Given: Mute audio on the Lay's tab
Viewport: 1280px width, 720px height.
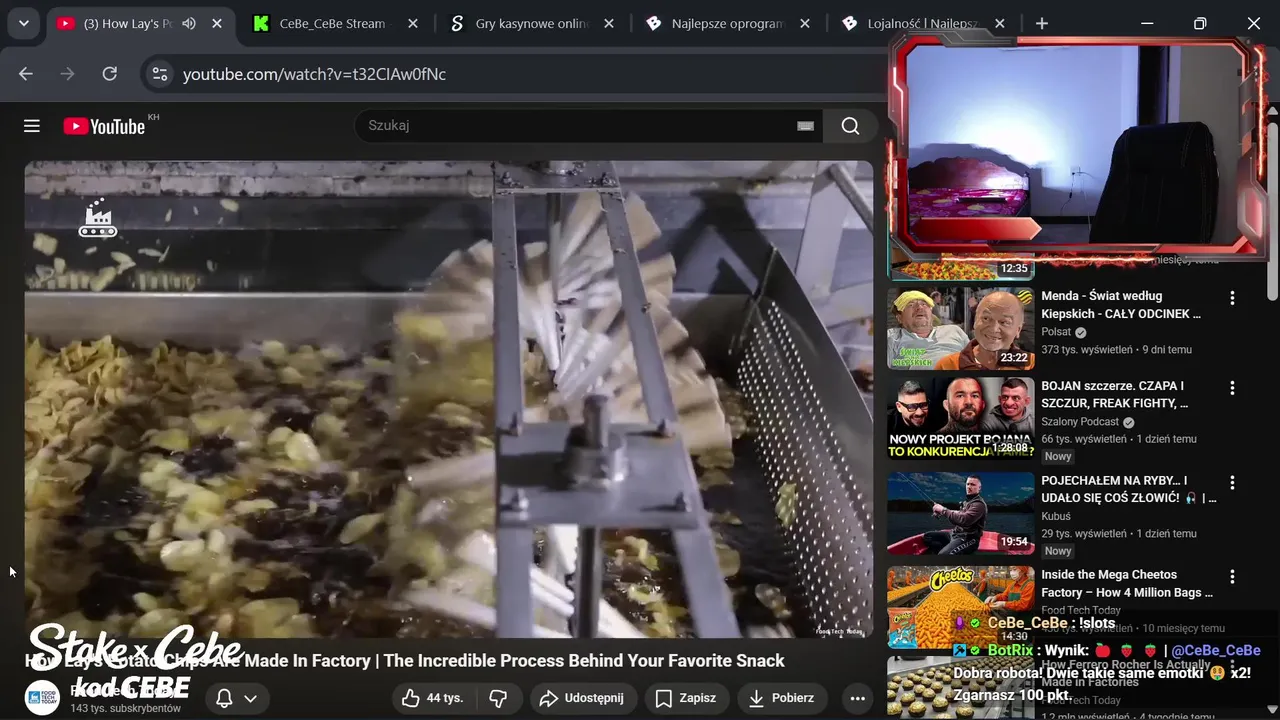Looking at the screenshot, I should [x=189, y=23].
